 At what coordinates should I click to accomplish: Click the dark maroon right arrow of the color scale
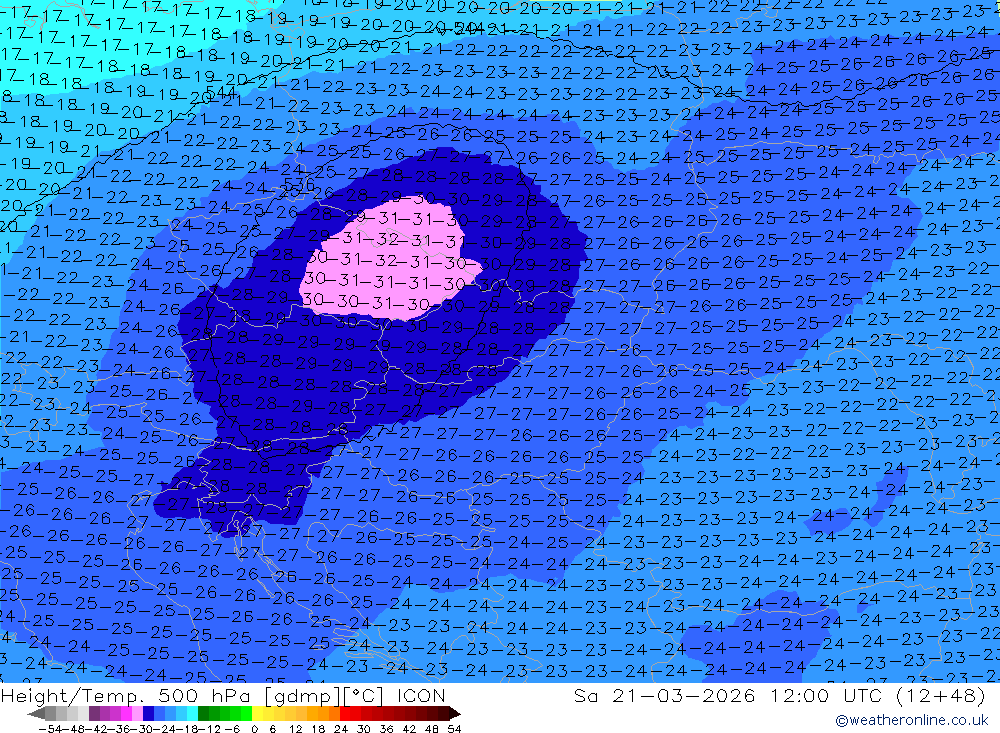coord(455,714)
